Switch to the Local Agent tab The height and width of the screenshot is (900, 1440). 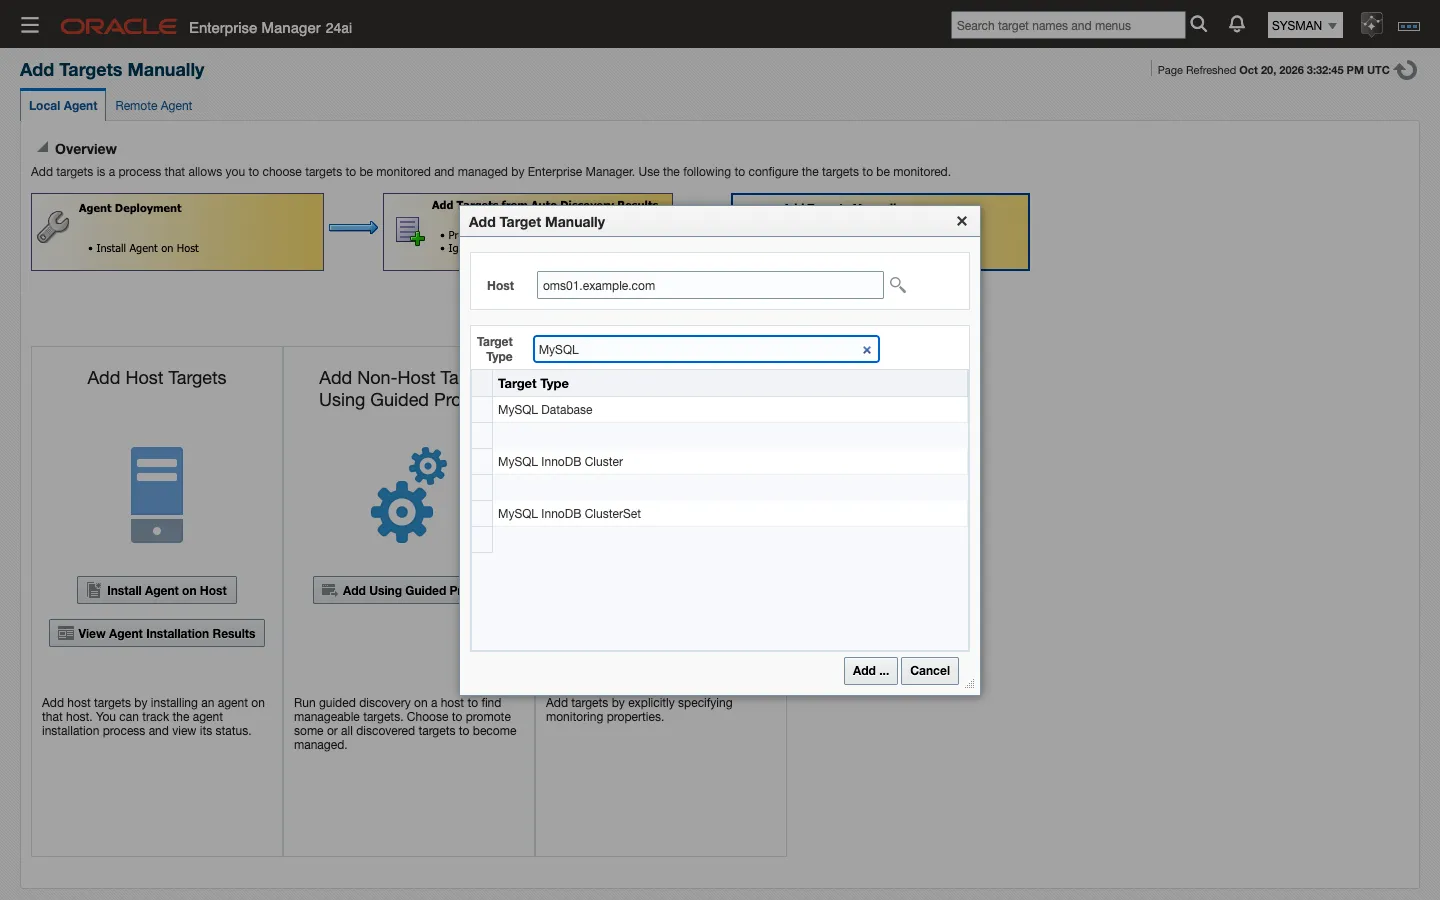63,106
